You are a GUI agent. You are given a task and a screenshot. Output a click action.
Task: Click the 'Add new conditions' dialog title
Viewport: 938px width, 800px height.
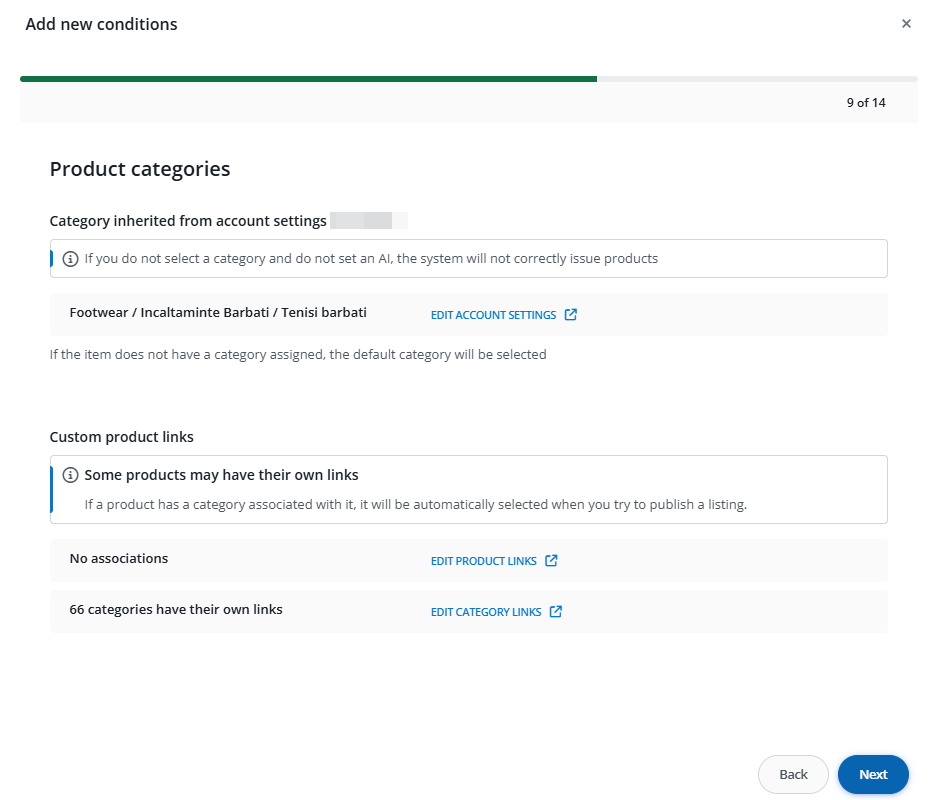101,24
